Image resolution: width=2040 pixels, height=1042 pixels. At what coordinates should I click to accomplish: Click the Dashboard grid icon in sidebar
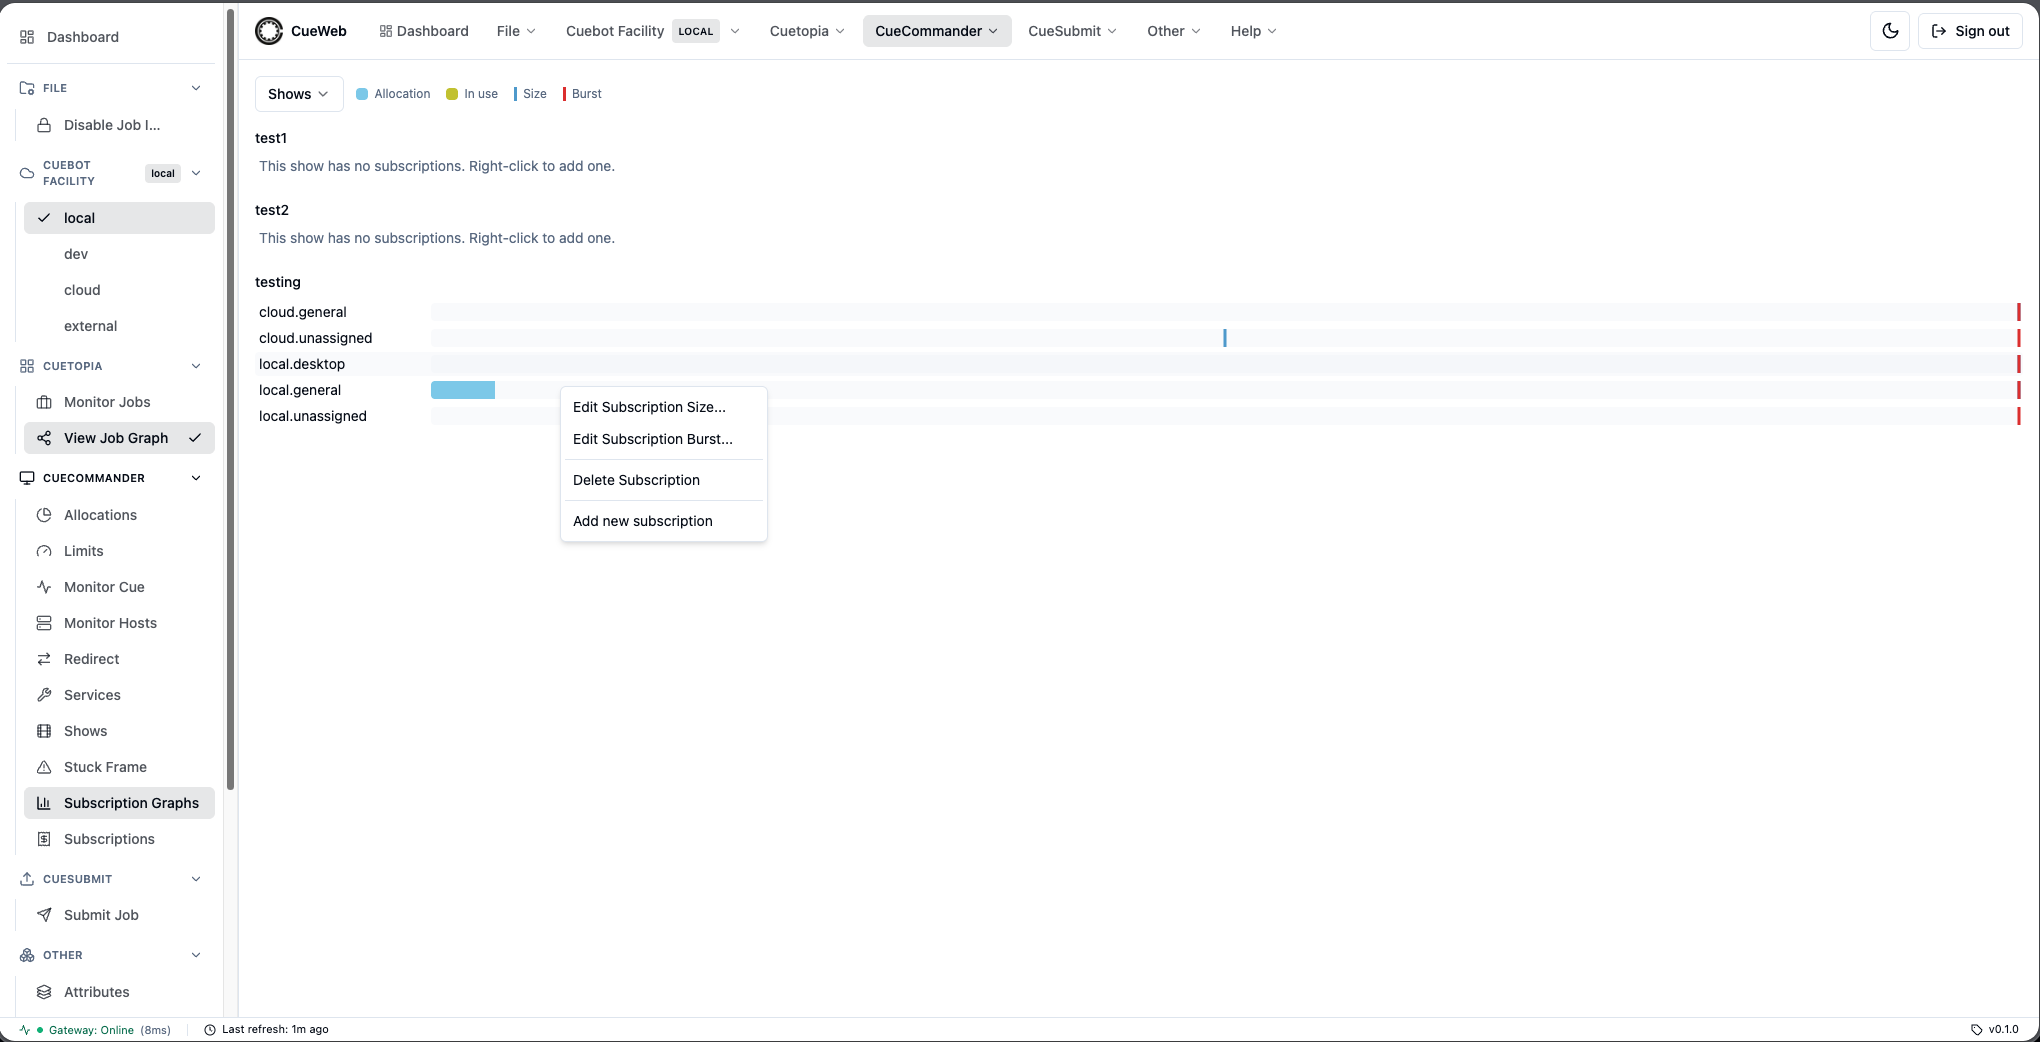pos(27,37)
